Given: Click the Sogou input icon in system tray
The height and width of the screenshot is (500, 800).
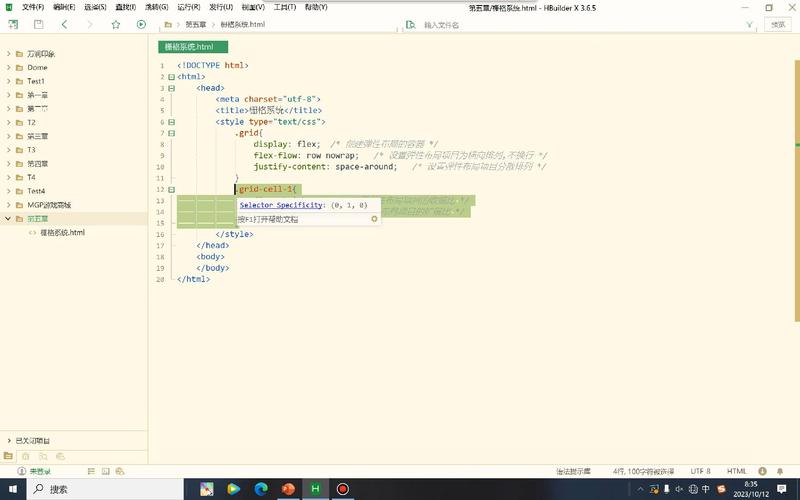Looking at the screenshot, I should coord(721,489).
